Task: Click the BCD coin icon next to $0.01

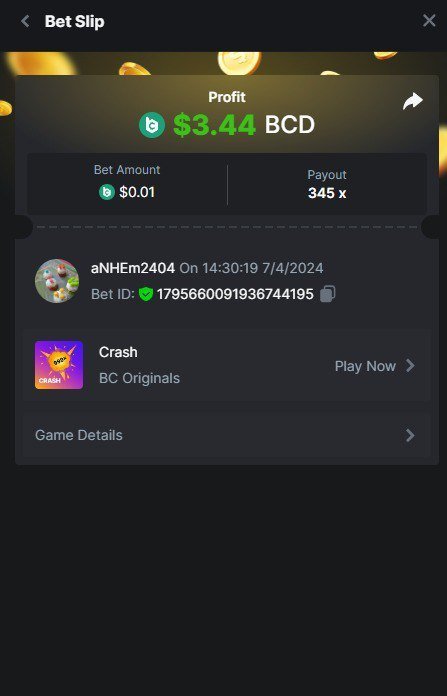Action: pos(107,192)
